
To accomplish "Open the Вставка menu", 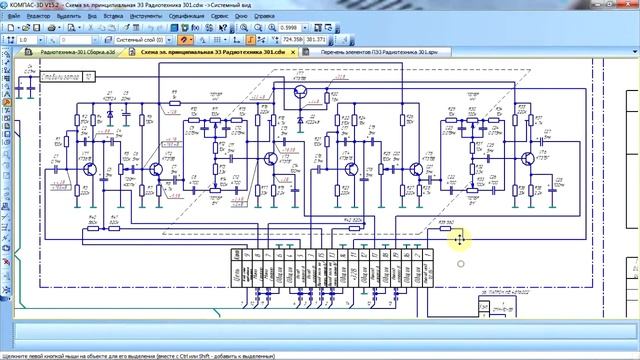I will click(x=113, y=16).
